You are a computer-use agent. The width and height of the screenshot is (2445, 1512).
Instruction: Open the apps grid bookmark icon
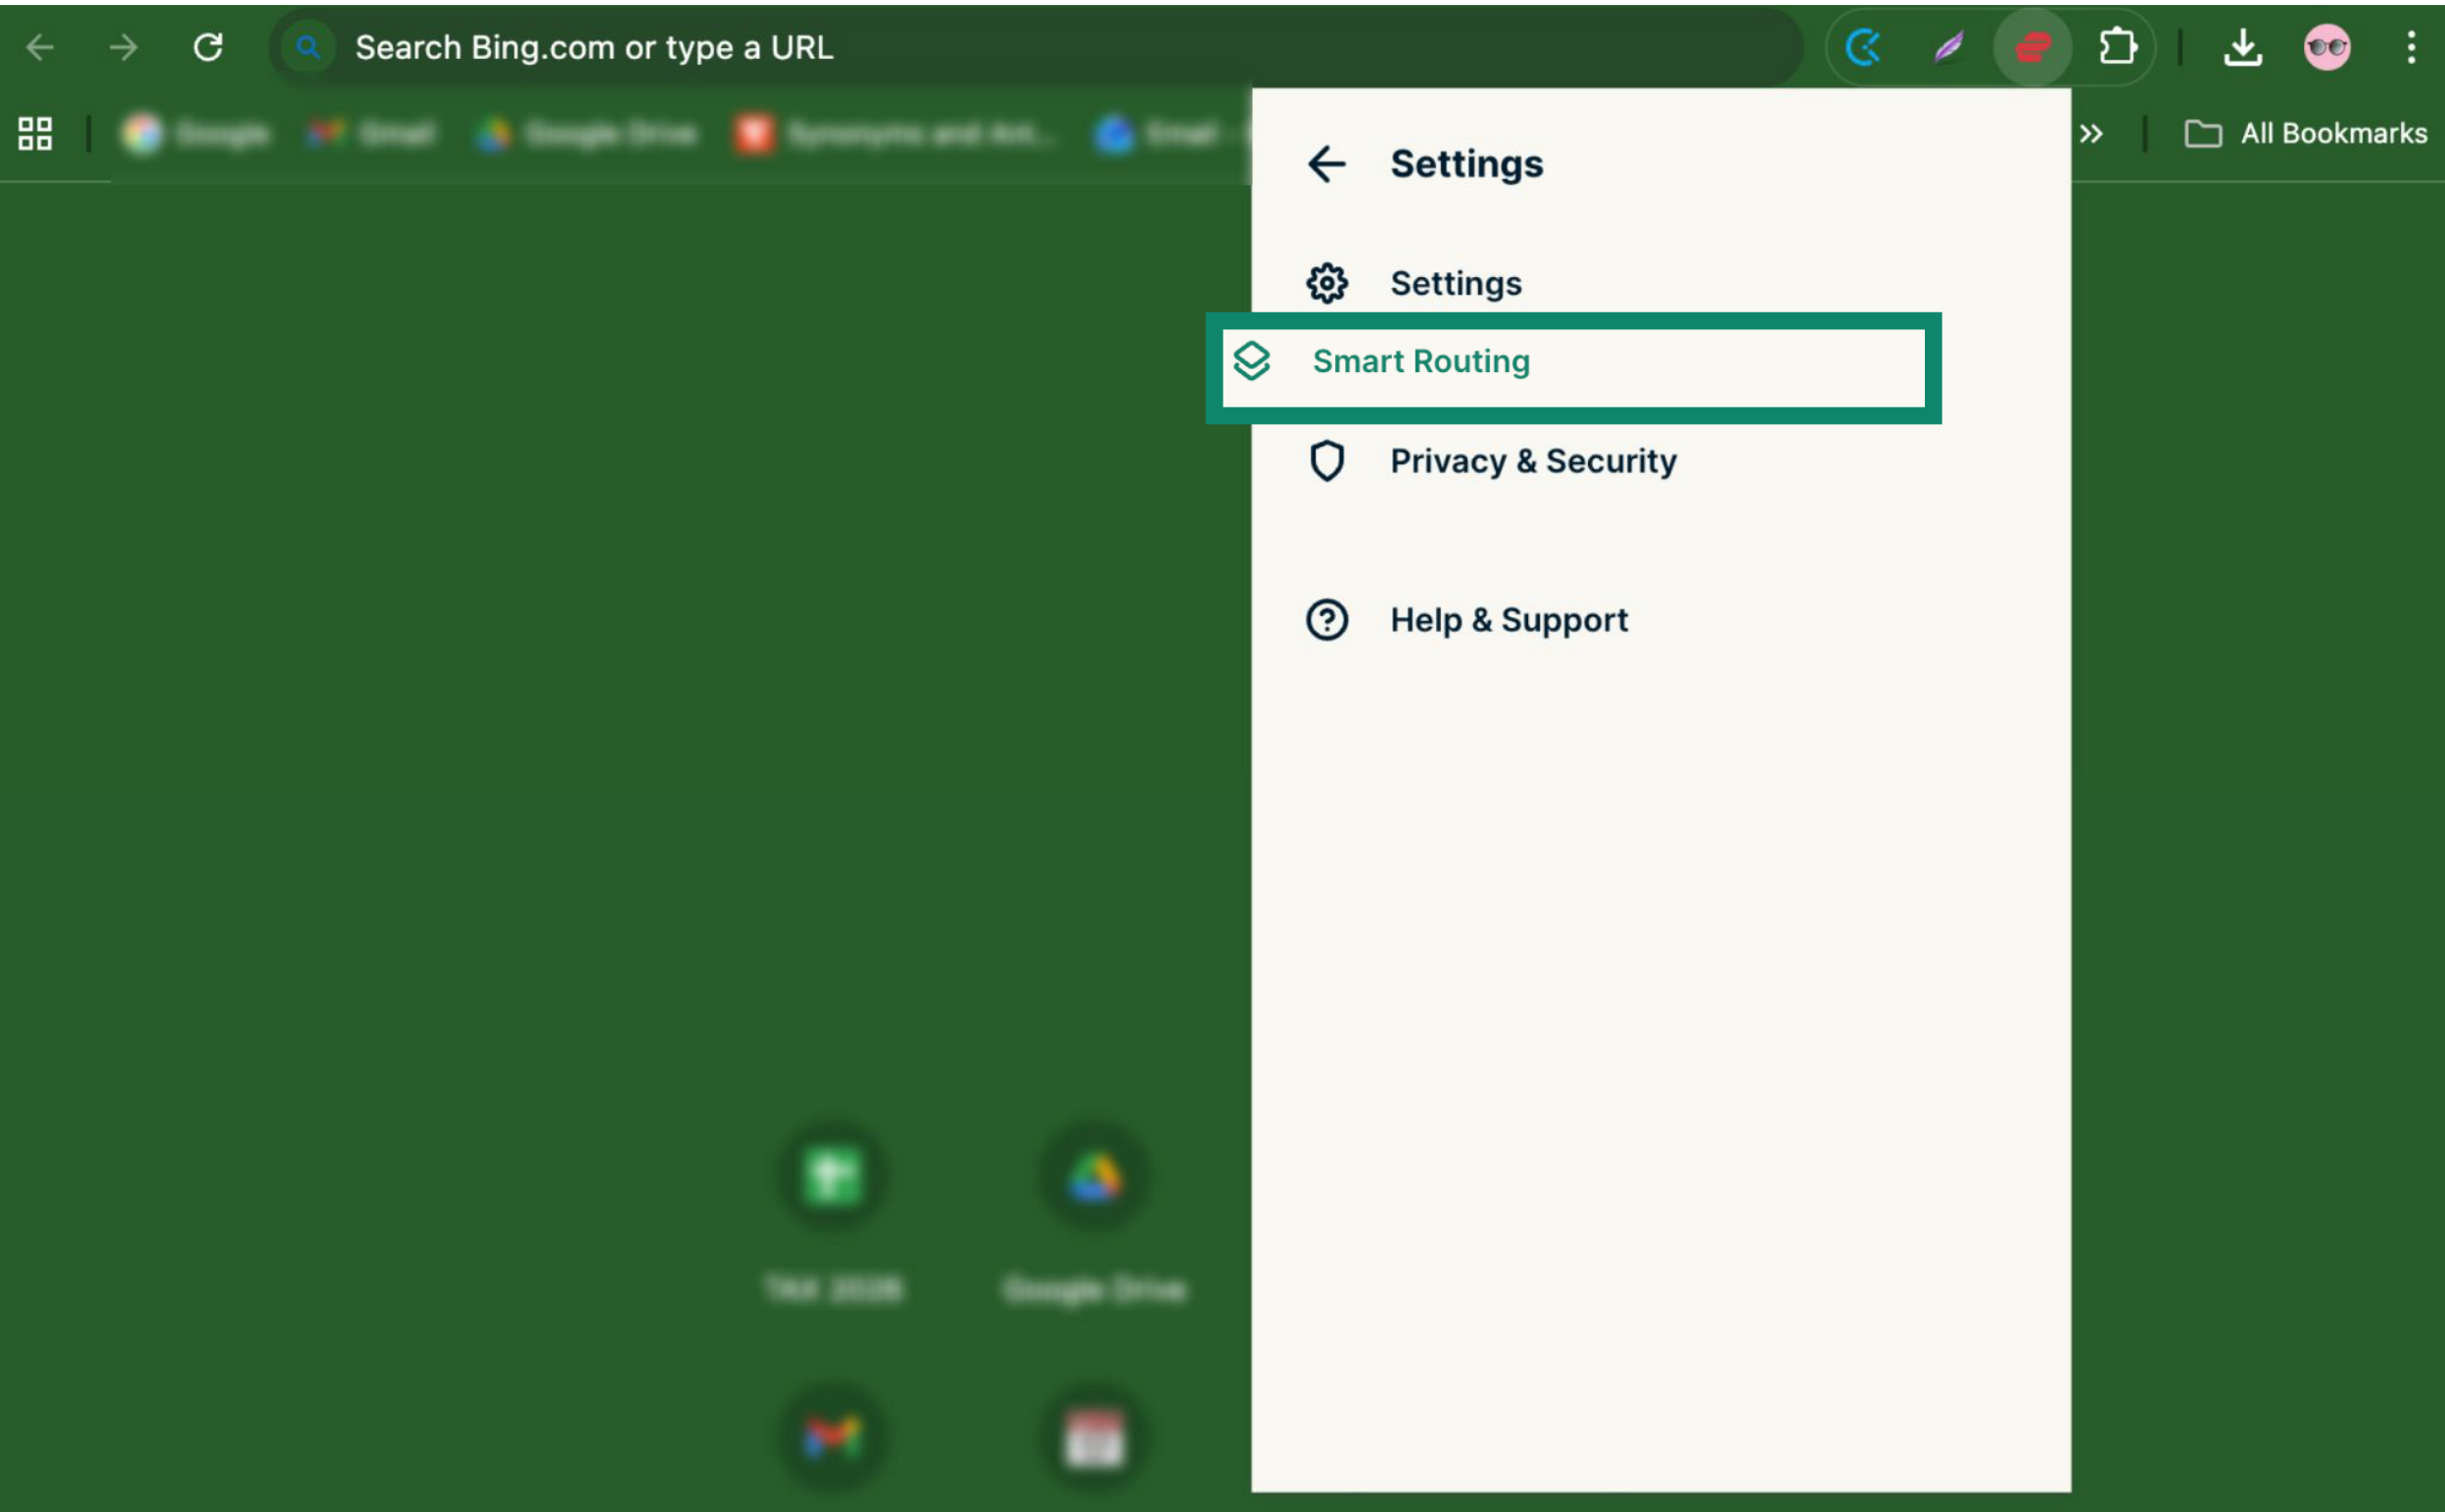coord(35,133)
